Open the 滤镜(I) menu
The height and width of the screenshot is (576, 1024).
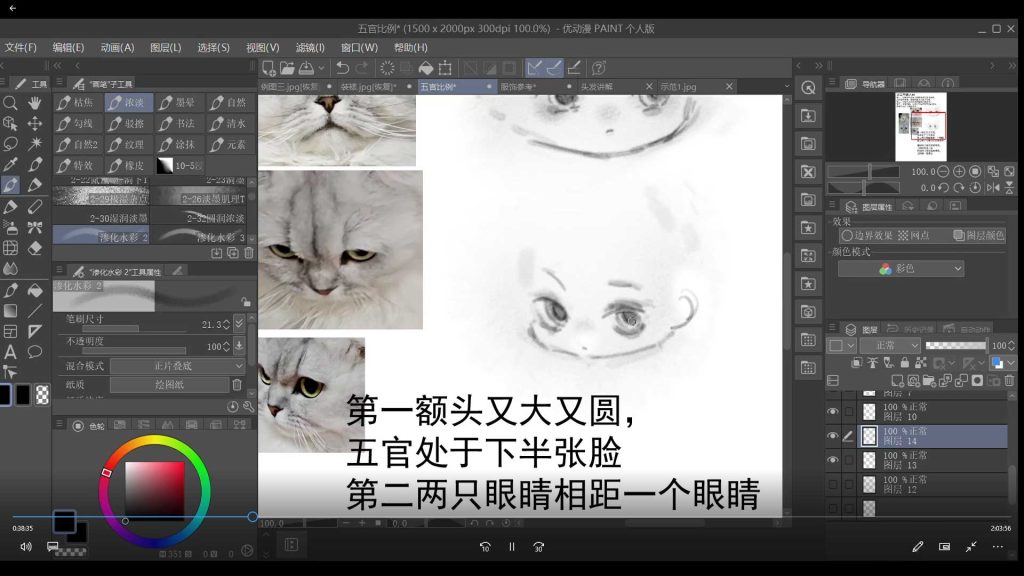tap(310, 48)
